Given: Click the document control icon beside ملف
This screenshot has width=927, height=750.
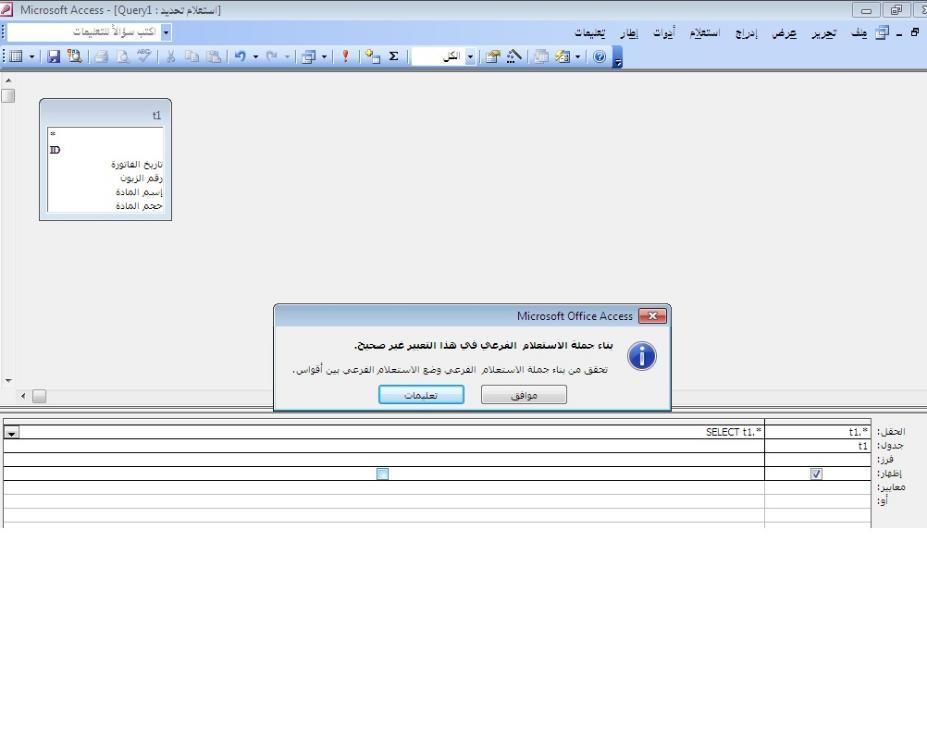Looking at the screenshot, I should coord(881,33).
